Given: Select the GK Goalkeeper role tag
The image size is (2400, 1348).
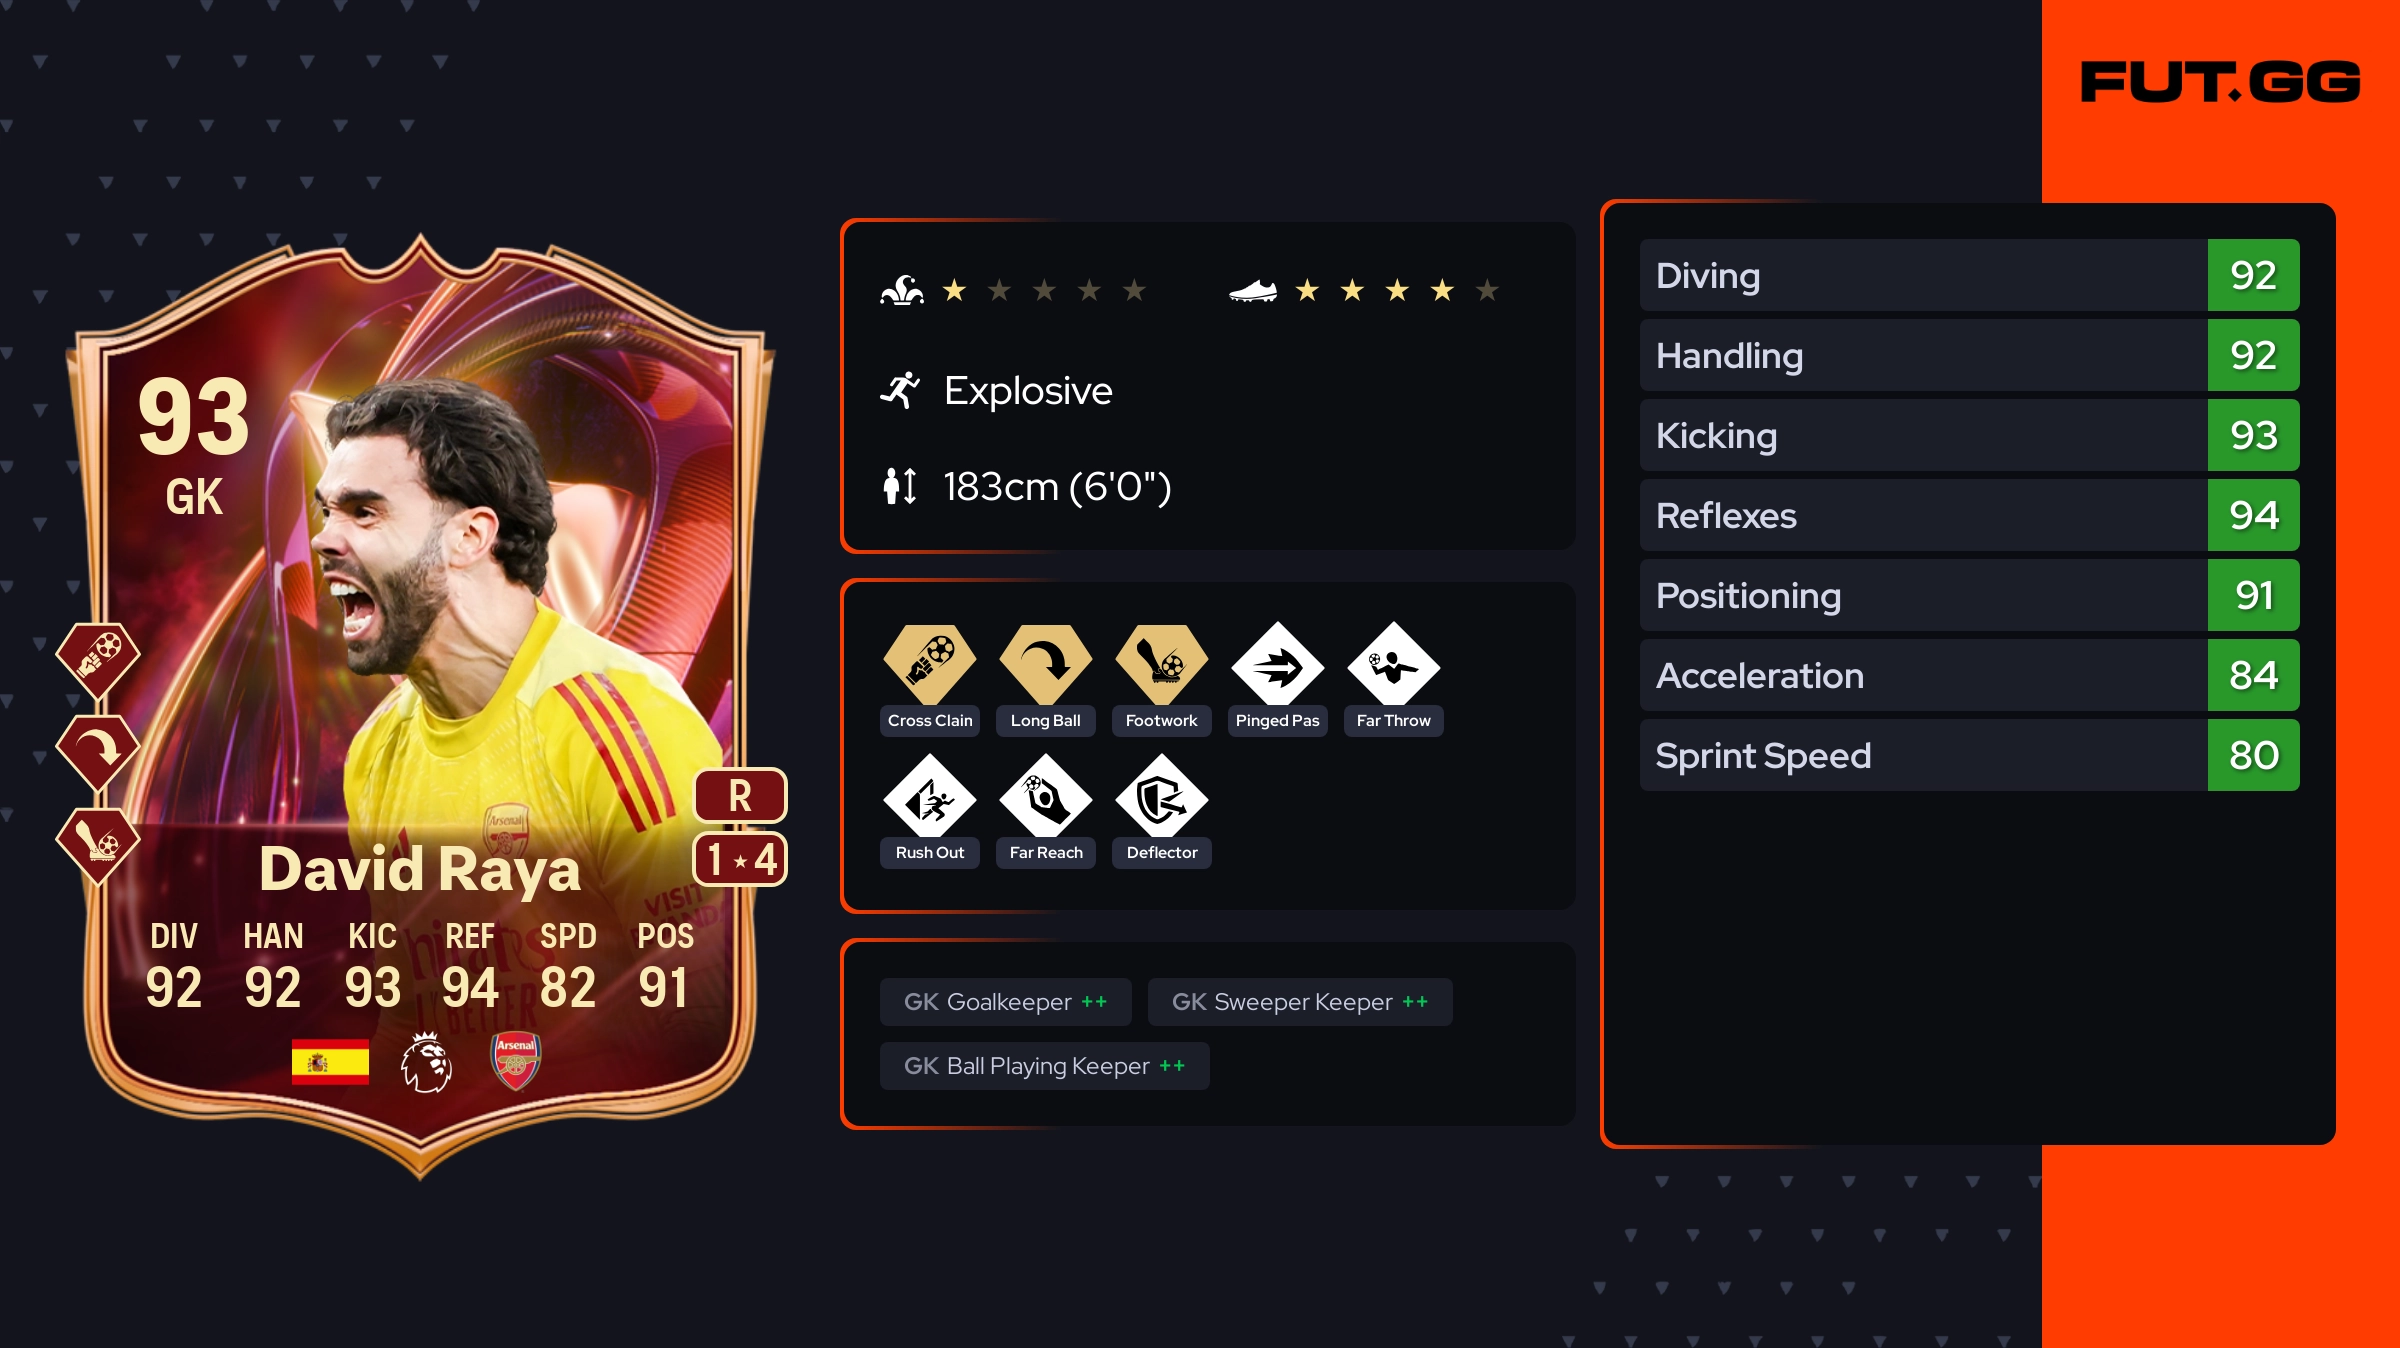Looking at the screenshot, I should click(x=1006, y=1002).
